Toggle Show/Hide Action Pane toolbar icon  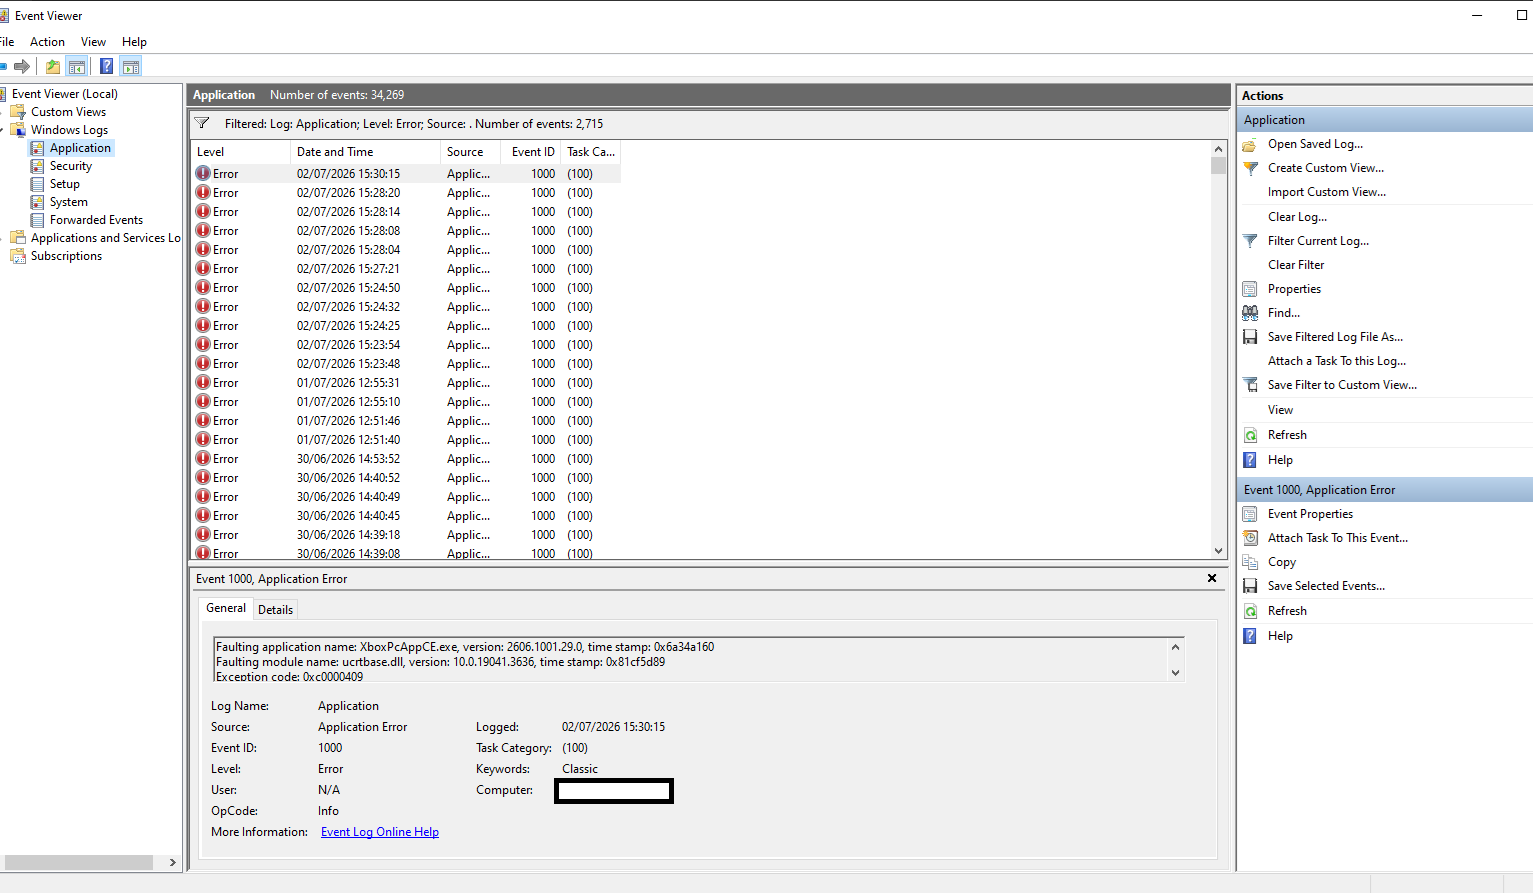coord(131,67)
